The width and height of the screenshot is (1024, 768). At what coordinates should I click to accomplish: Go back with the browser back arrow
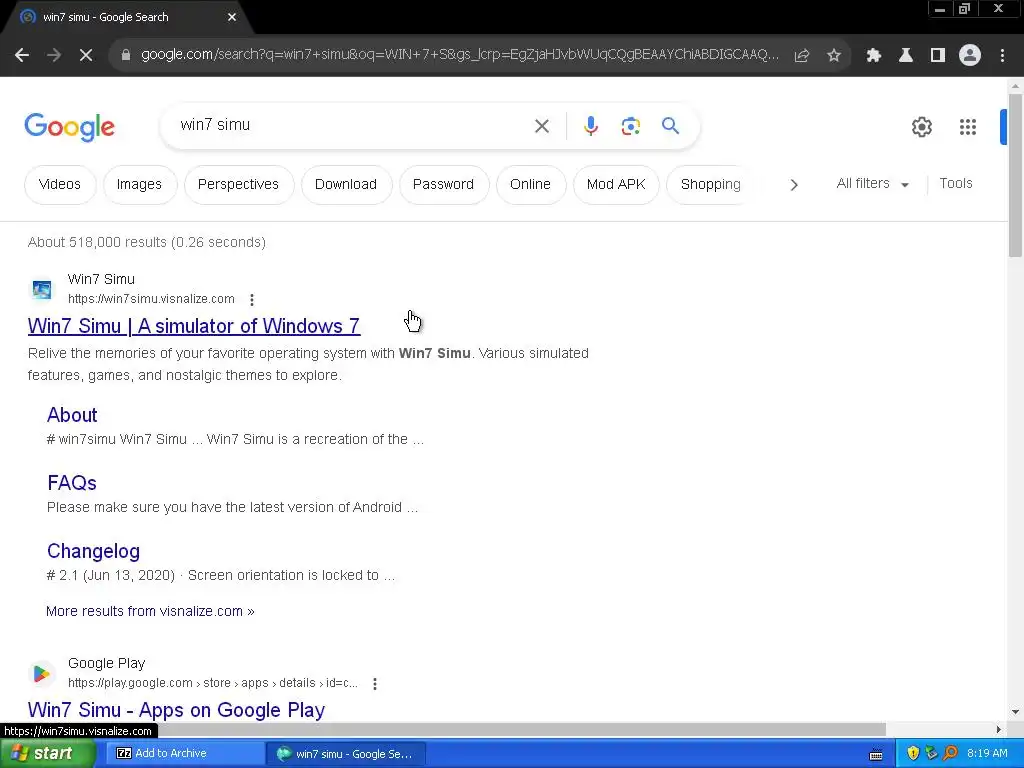click(x=22, y=56)
